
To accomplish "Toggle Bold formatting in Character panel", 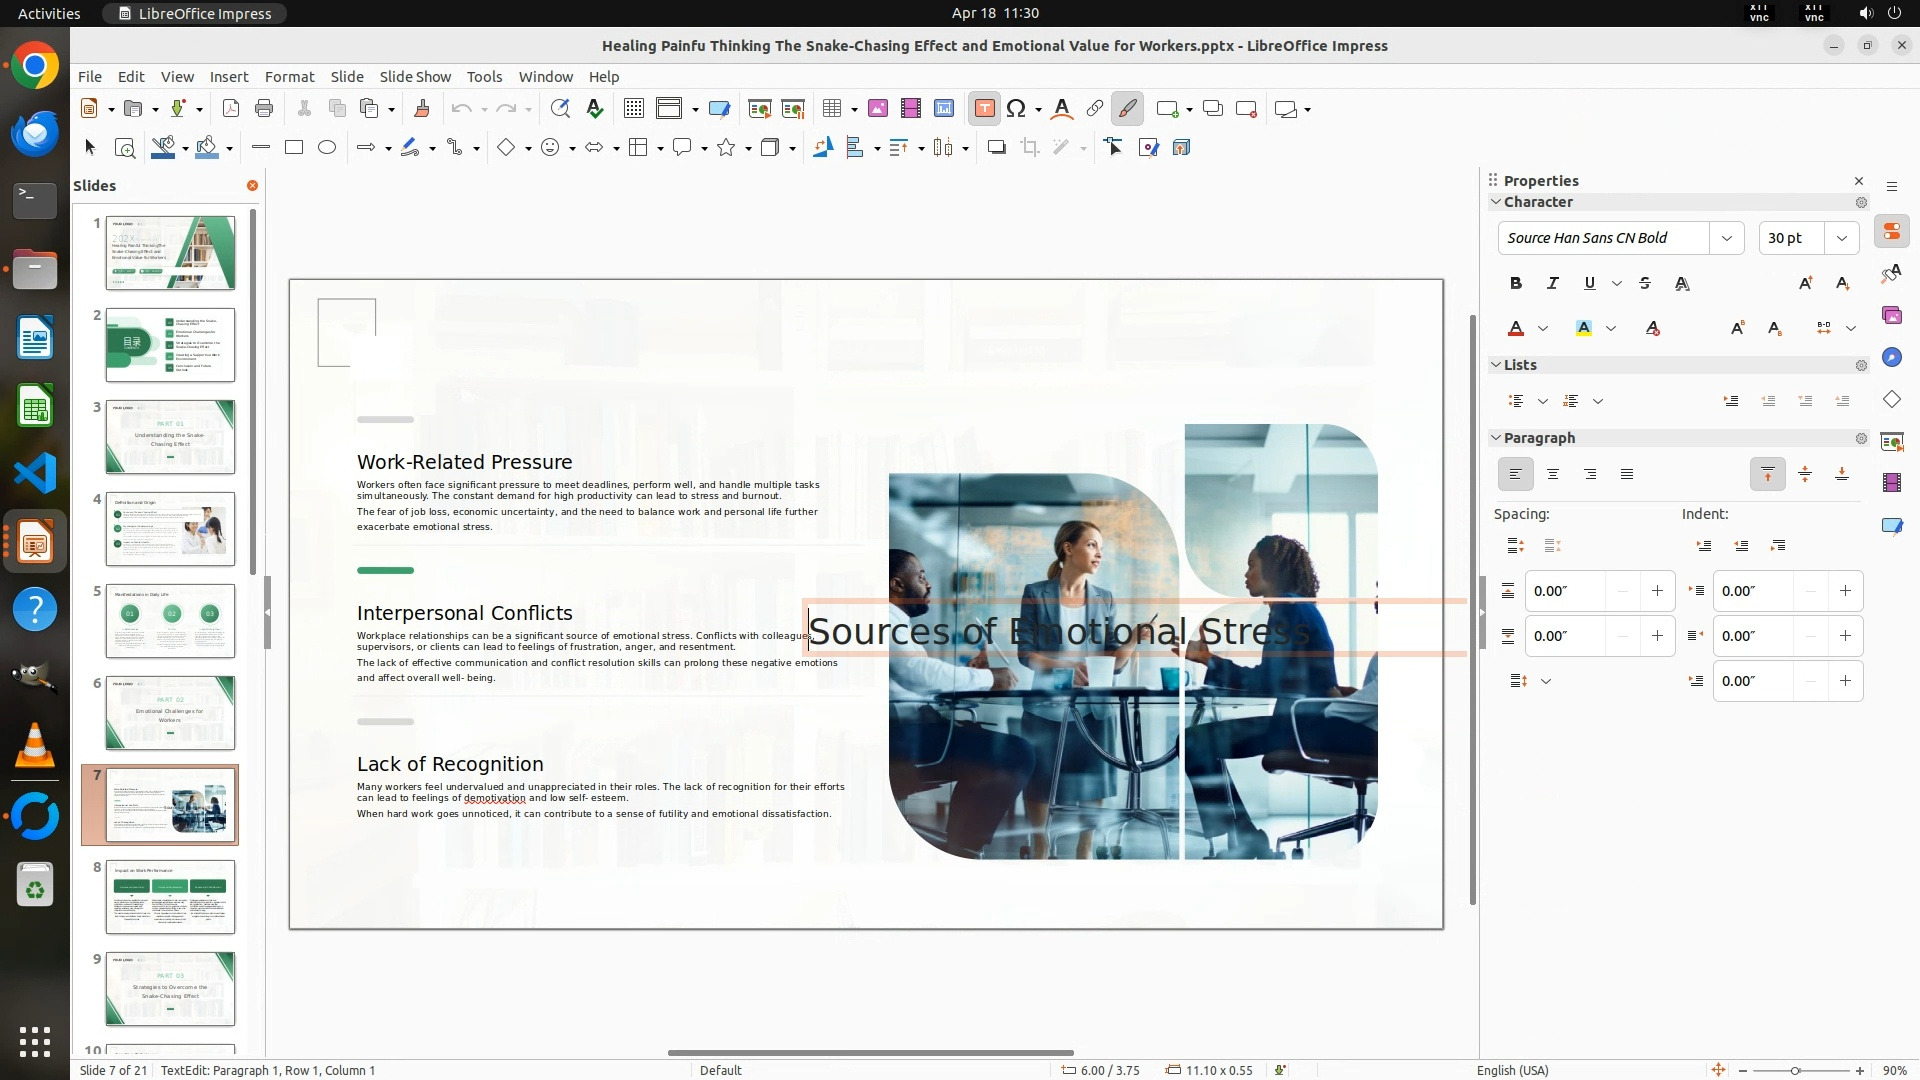I will pos(1516,284).
